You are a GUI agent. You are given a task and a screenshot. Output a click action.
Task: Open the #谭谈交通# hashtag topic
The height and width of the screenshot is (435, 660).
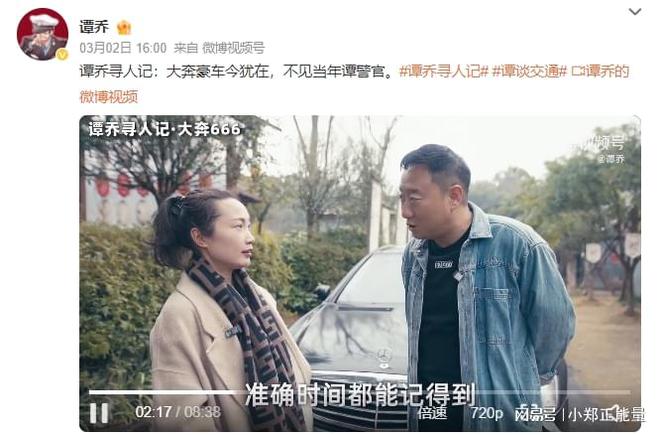tap(529, 71)
